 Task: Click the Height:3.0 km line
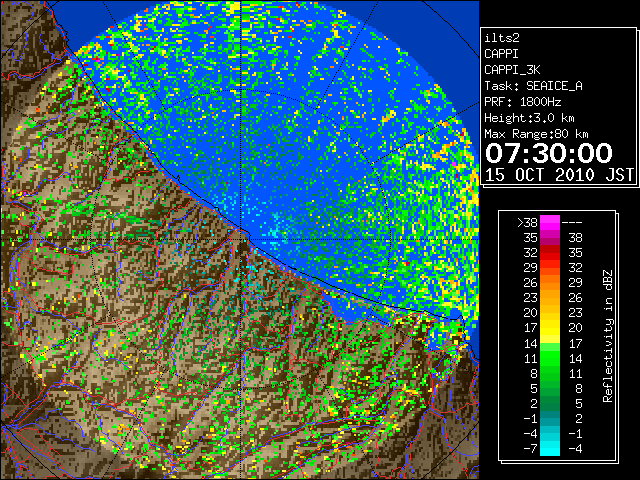529,118
